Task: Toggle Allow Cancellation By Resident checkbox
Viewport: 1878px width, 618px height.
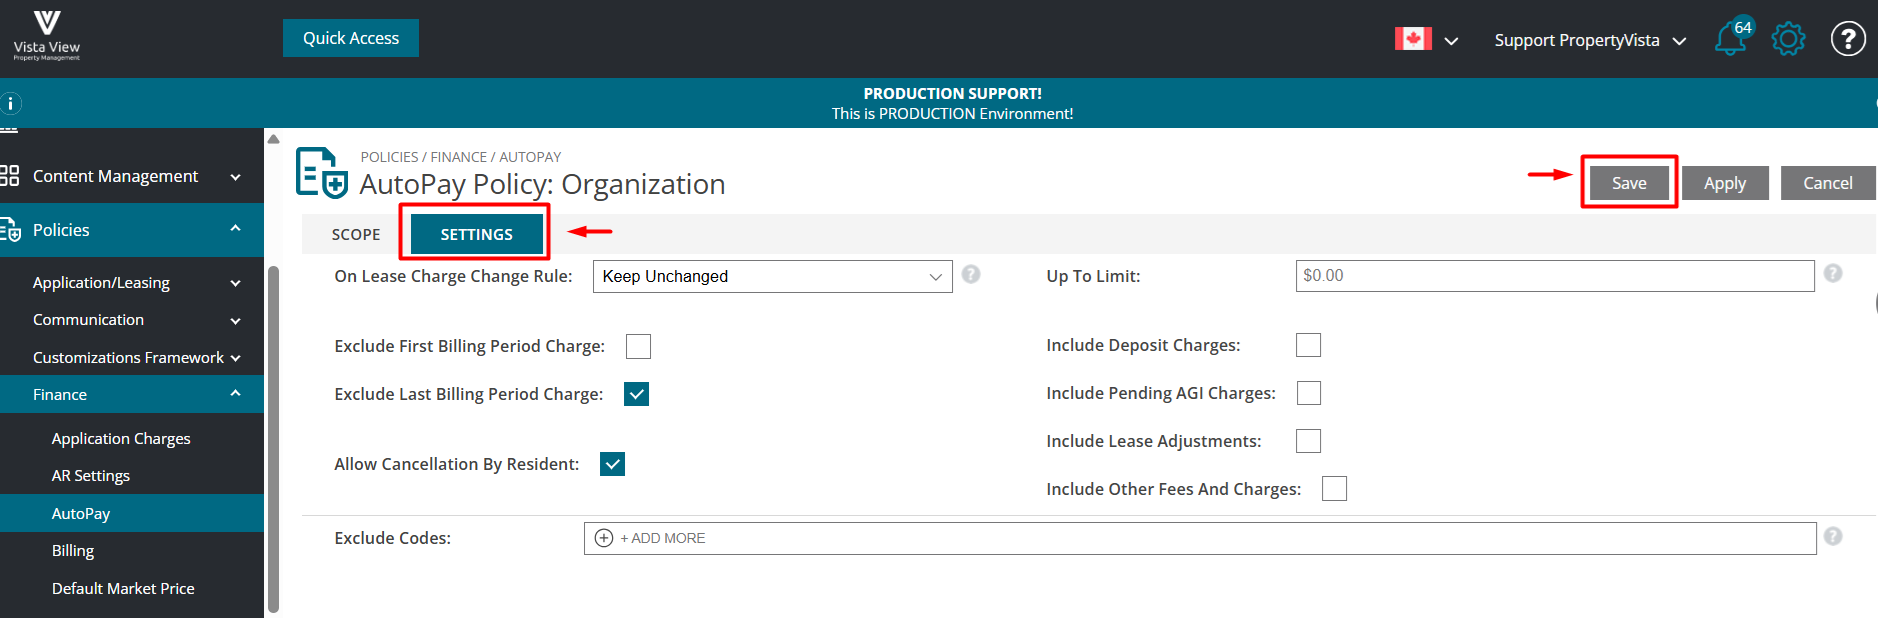Action: (x=612, y=464)
